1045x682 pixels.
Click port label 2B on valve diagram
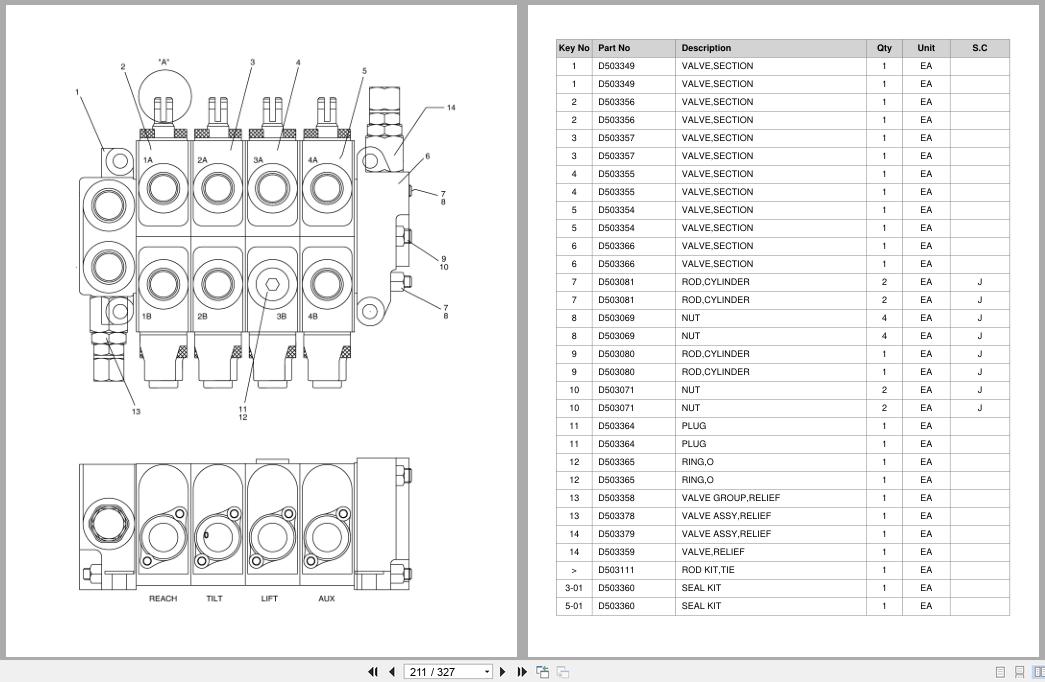203,316
